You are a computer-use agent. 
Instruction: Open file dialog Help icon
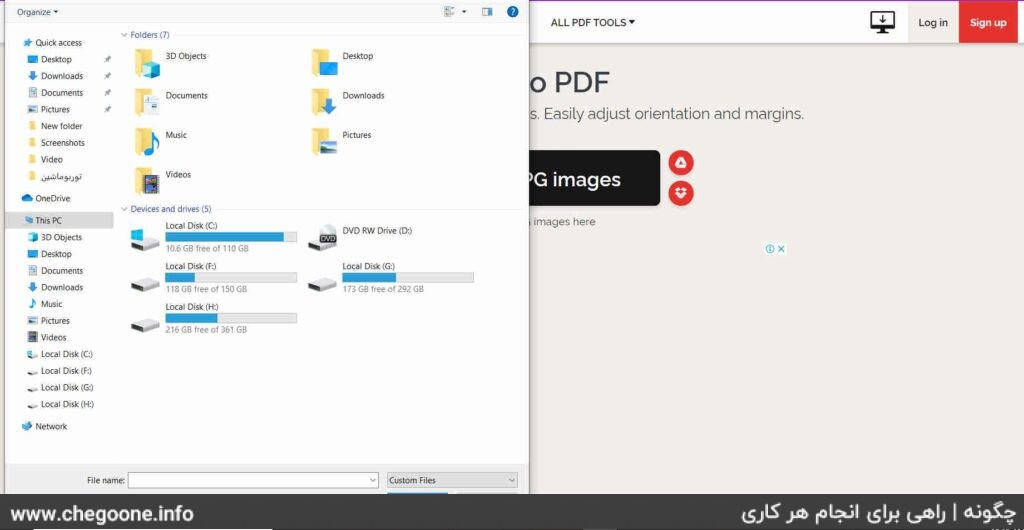point(513,12)
